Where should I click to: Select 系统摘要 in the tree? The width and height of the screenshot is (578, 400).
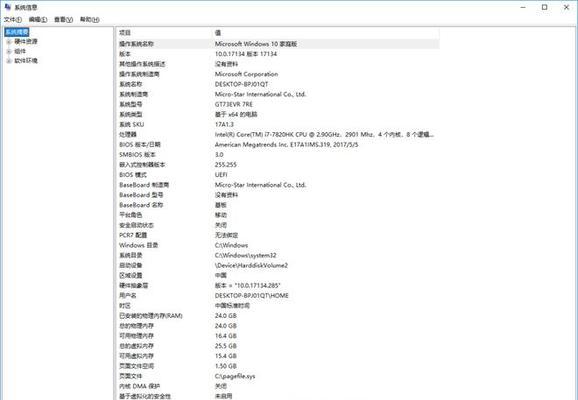pos(17,32)
